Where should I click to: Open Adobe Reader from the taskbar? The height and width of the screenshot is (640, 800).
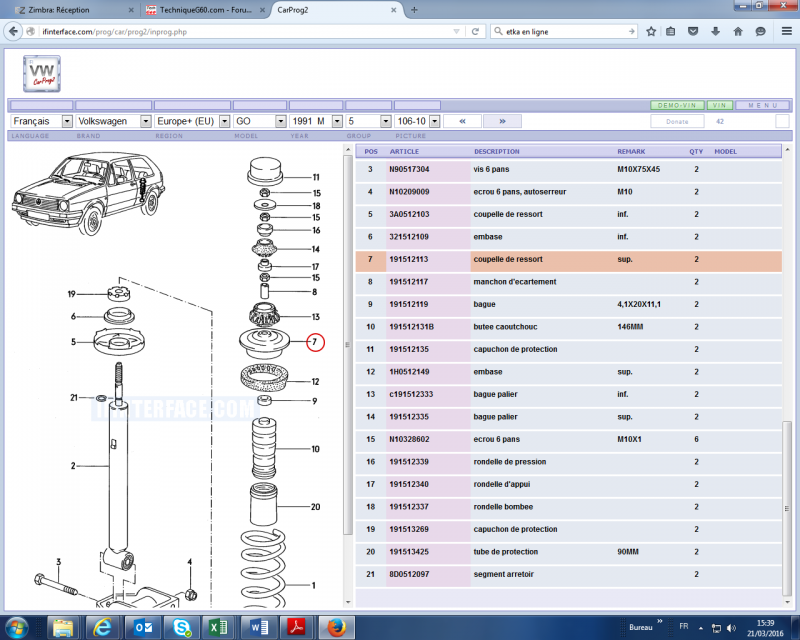tap(297, 627)
